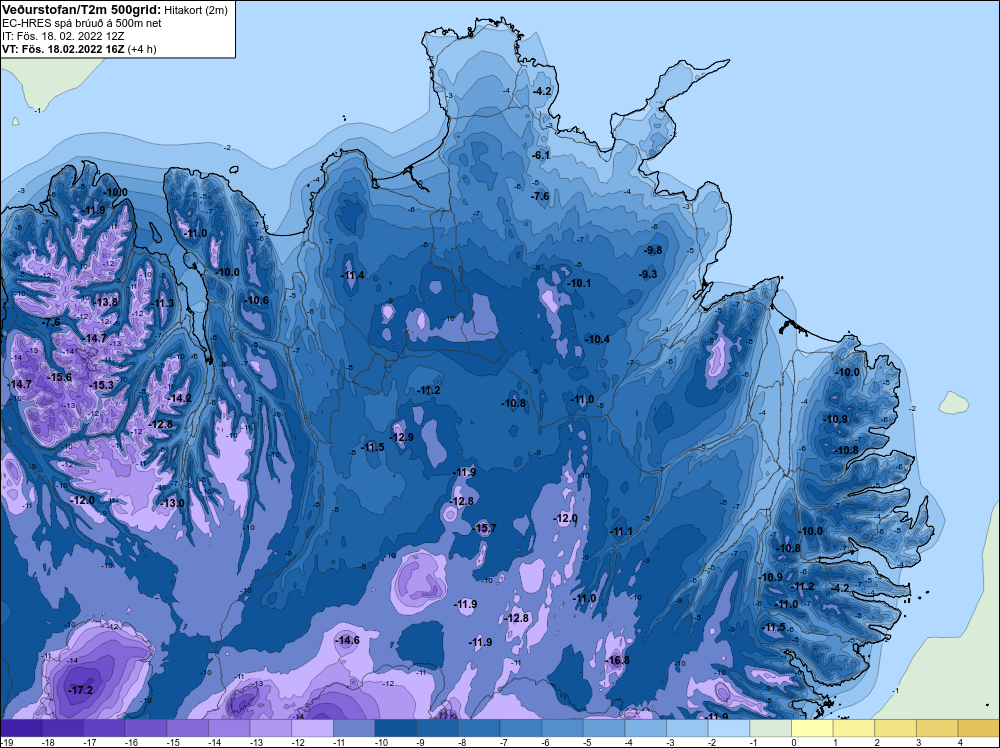Click the -10.6 temperature label
This screenshot has width=1000, height=748.
pyautogui.click(x=256, y=300)
